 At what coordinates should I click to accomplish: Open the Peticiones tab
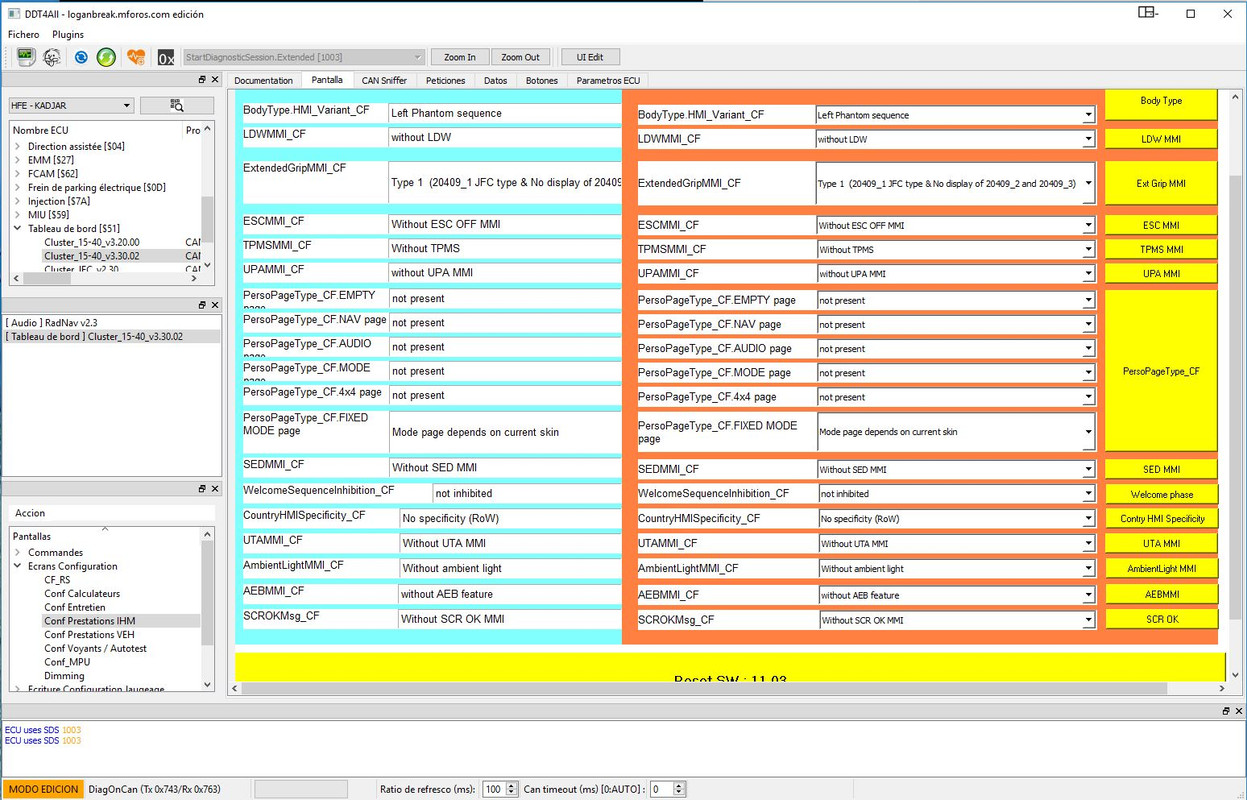(x=445, y=80)
